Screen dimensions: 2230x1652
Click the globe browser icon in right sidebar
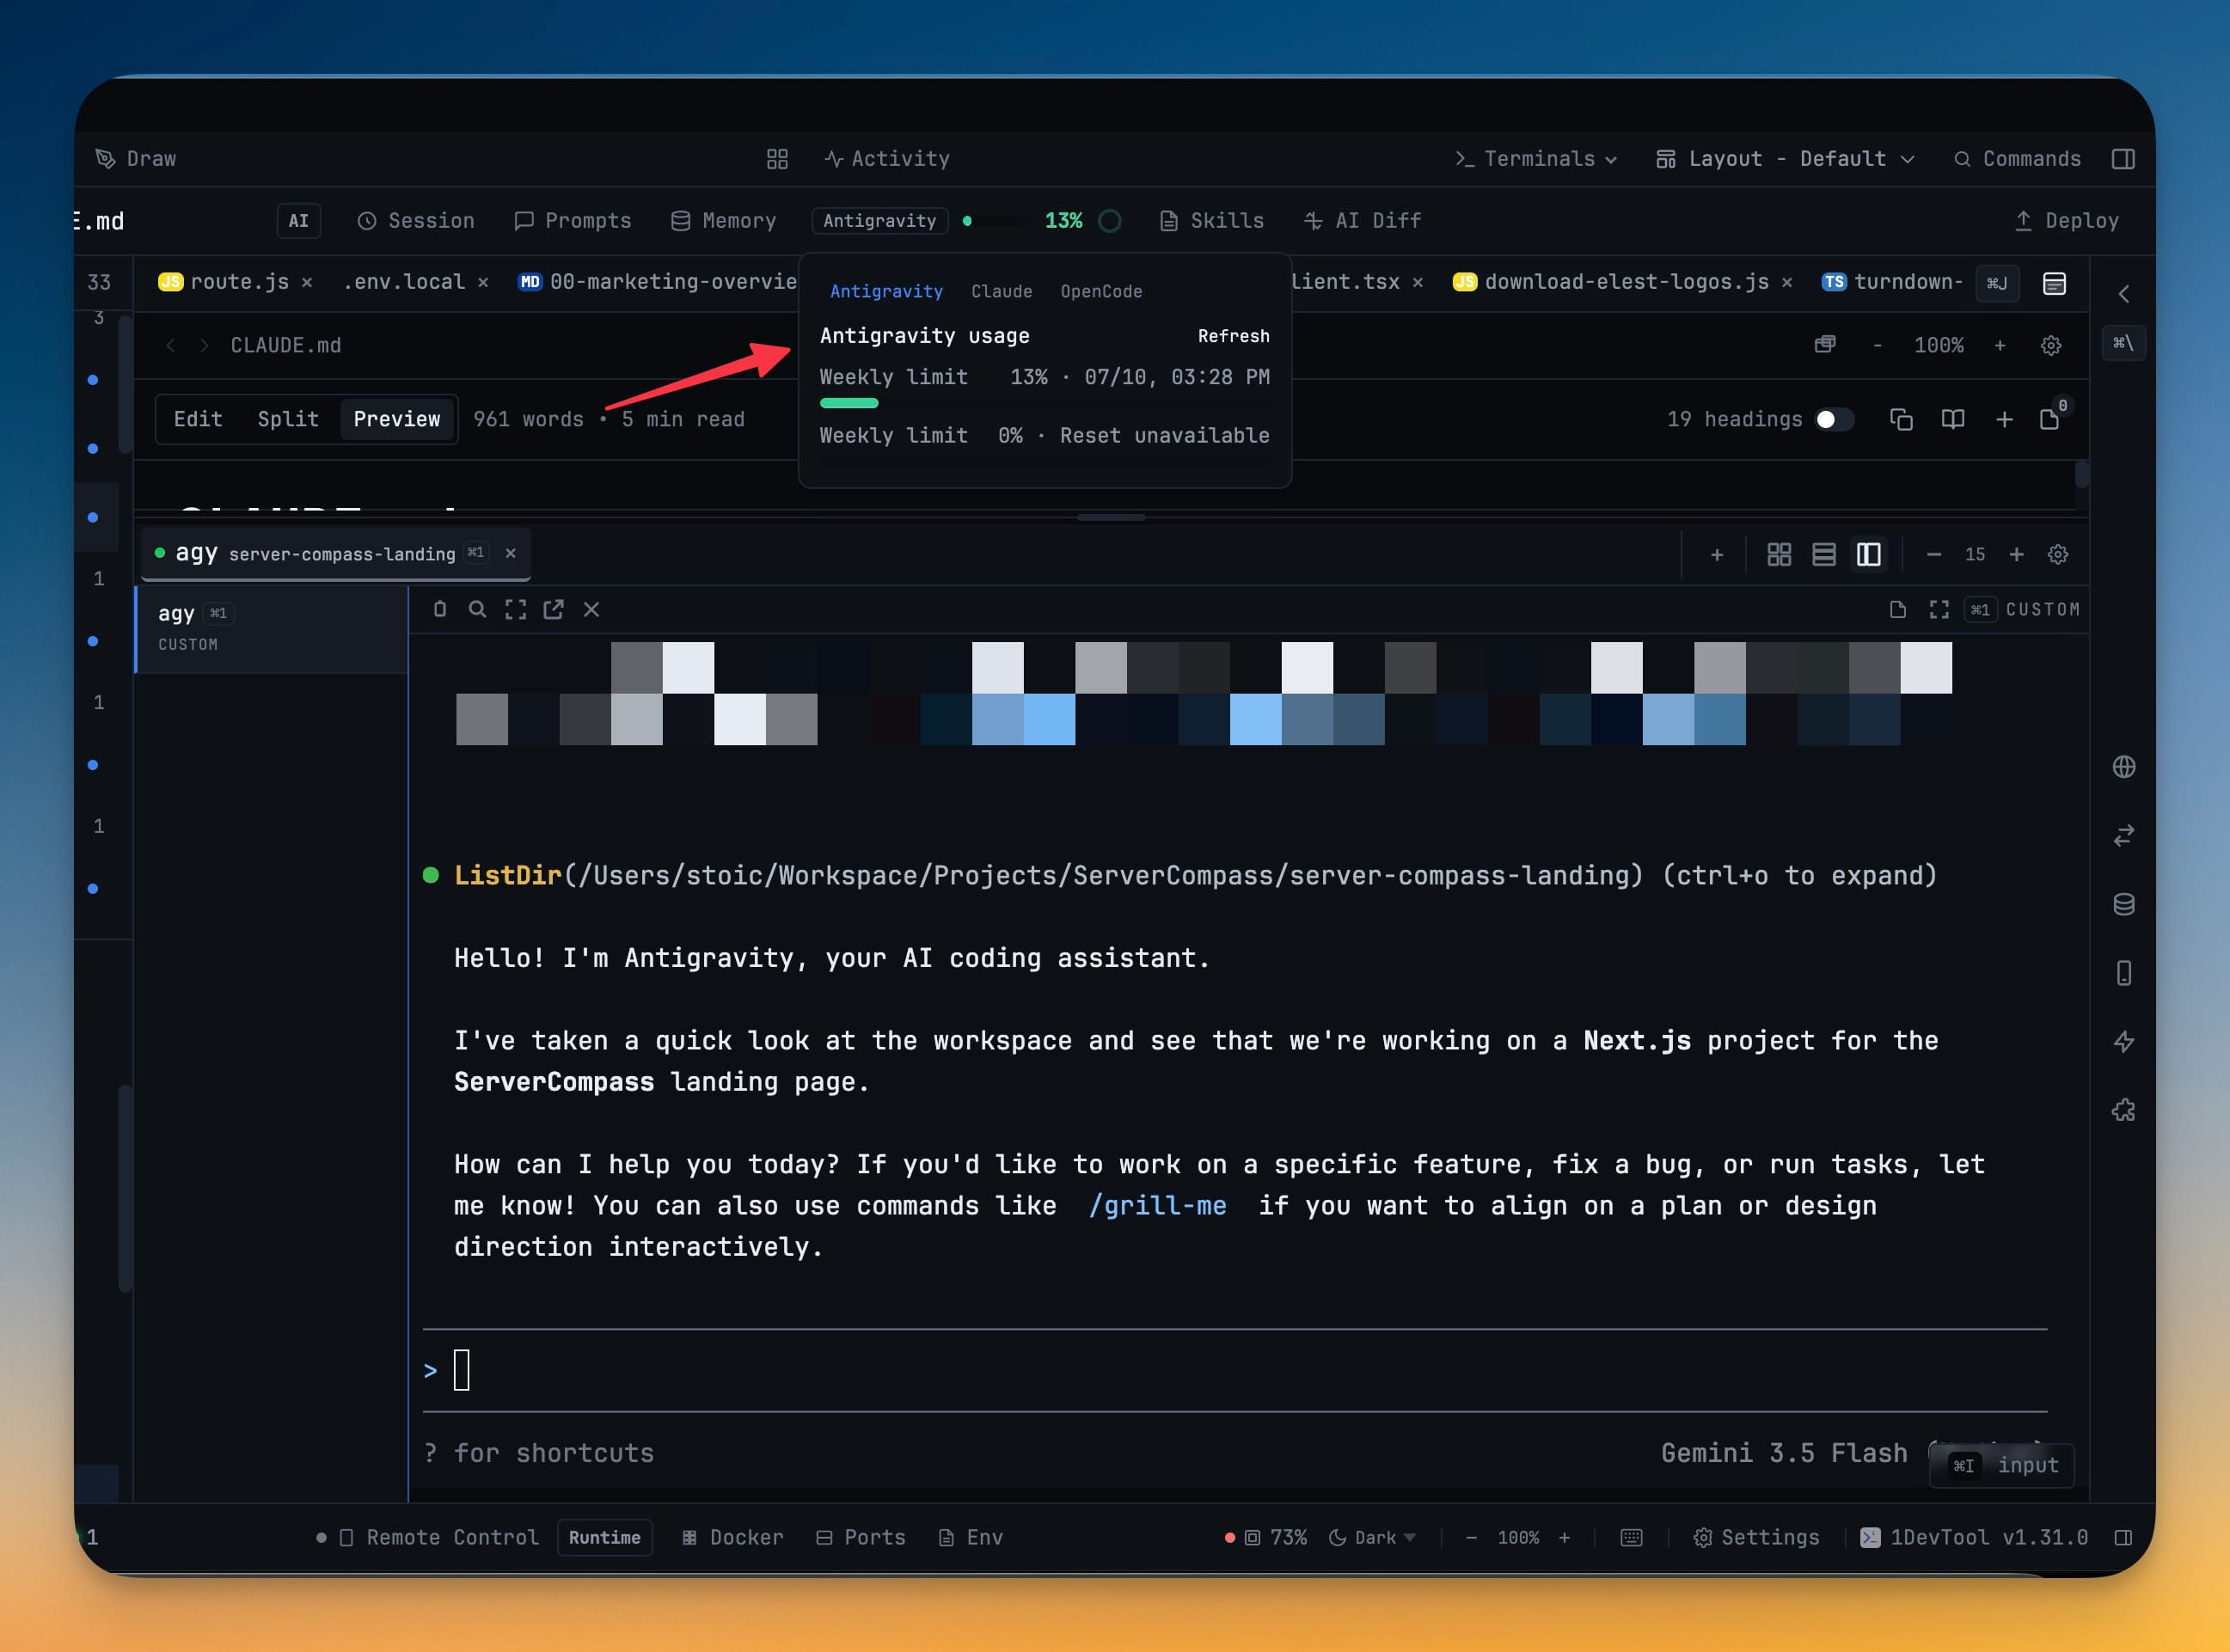[2123, 767]
